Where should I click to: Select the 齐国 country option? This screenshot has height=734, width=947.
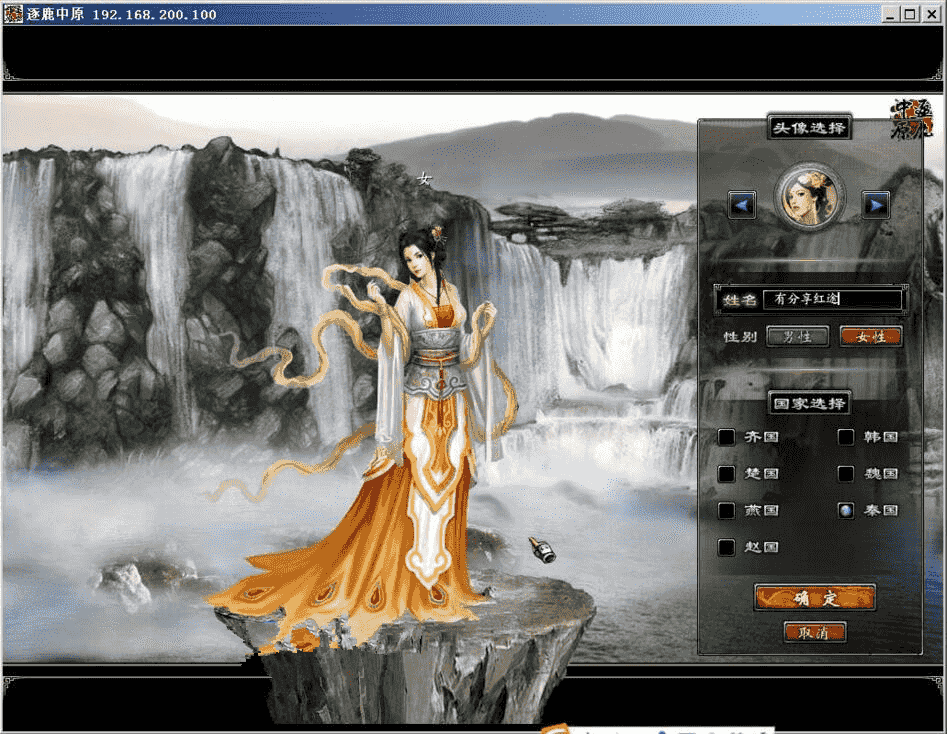(727, 437)
